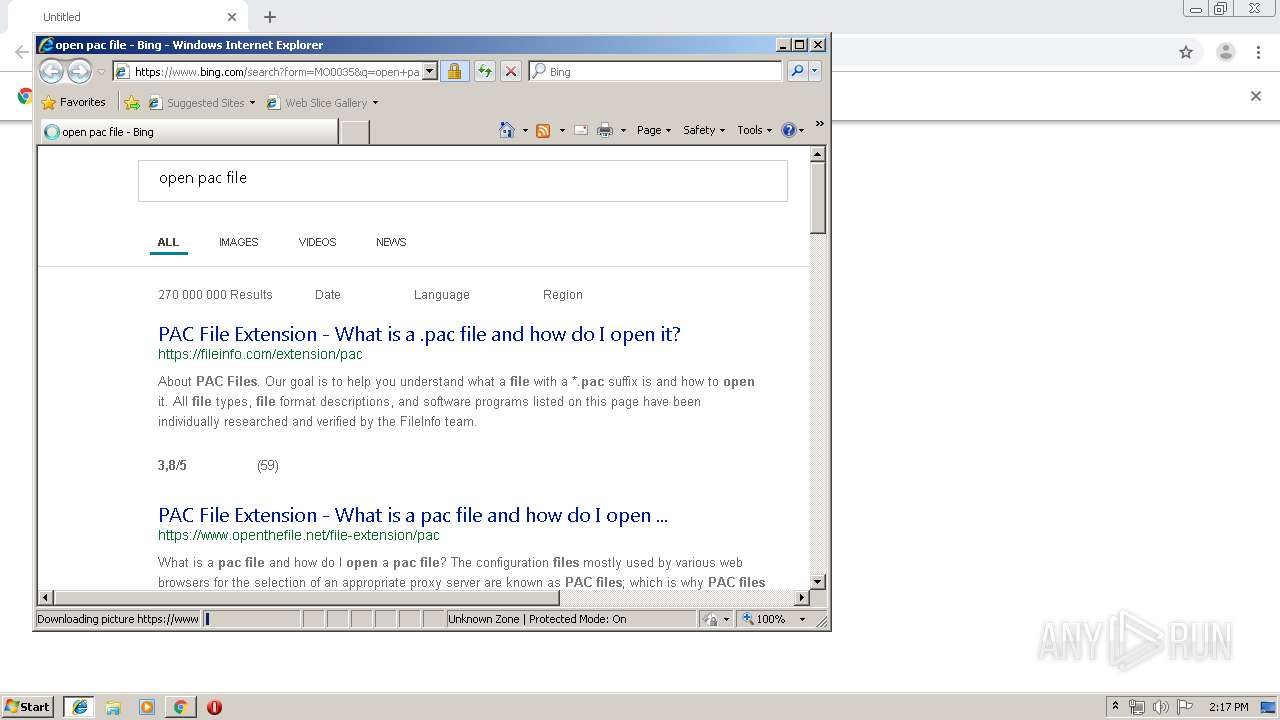Open the Language filter

441,295
